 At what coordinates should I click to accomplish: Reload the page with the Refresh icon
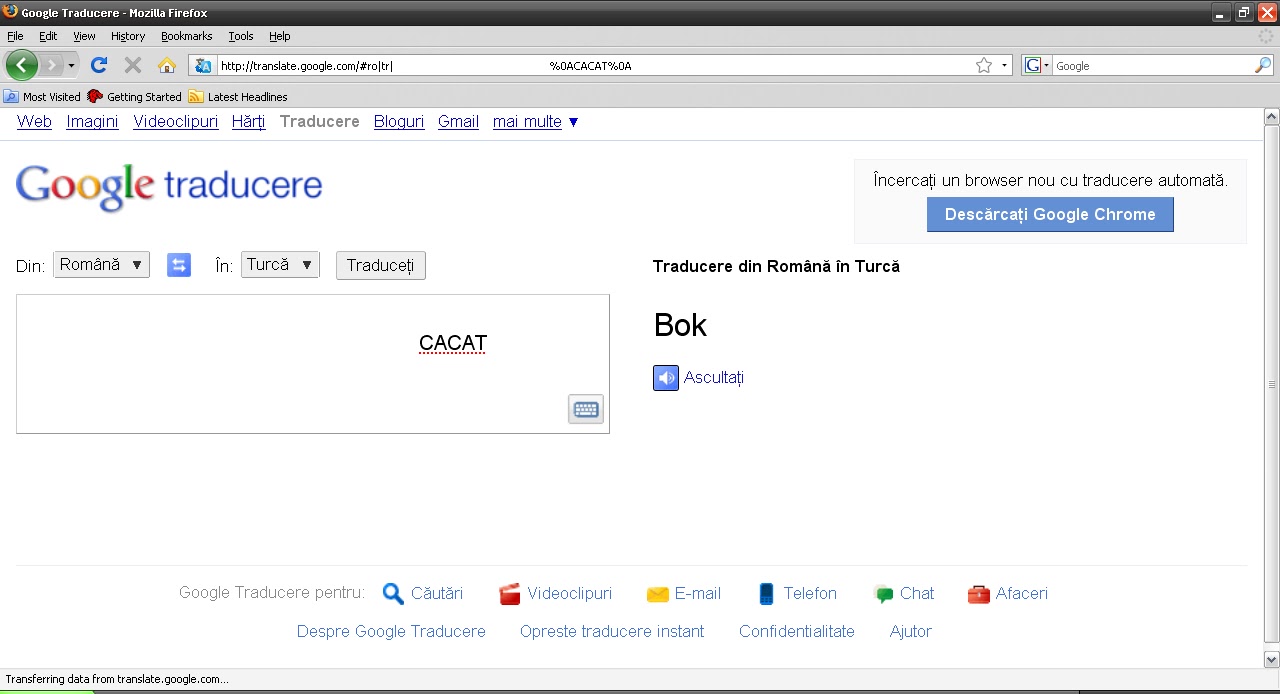tap(98, 65)
